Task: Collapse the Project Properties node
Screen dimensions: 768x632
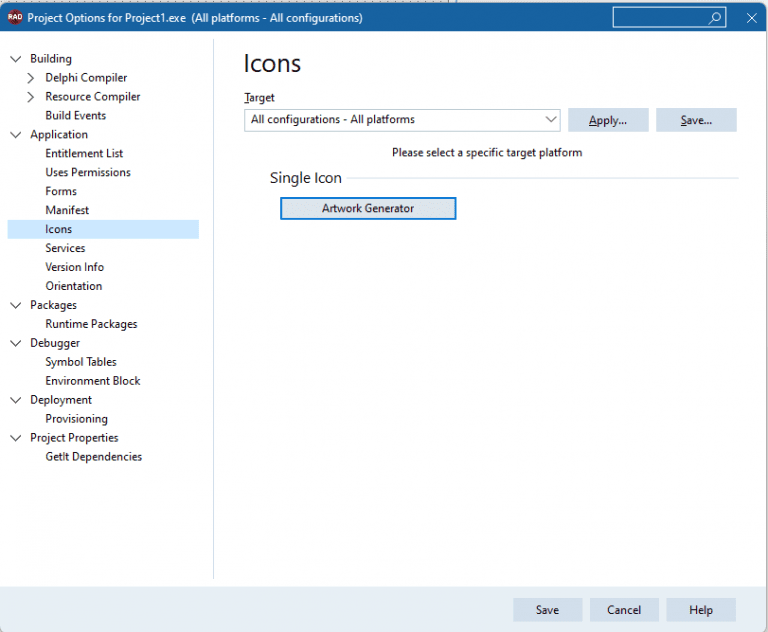Action: tap(16, 438)
